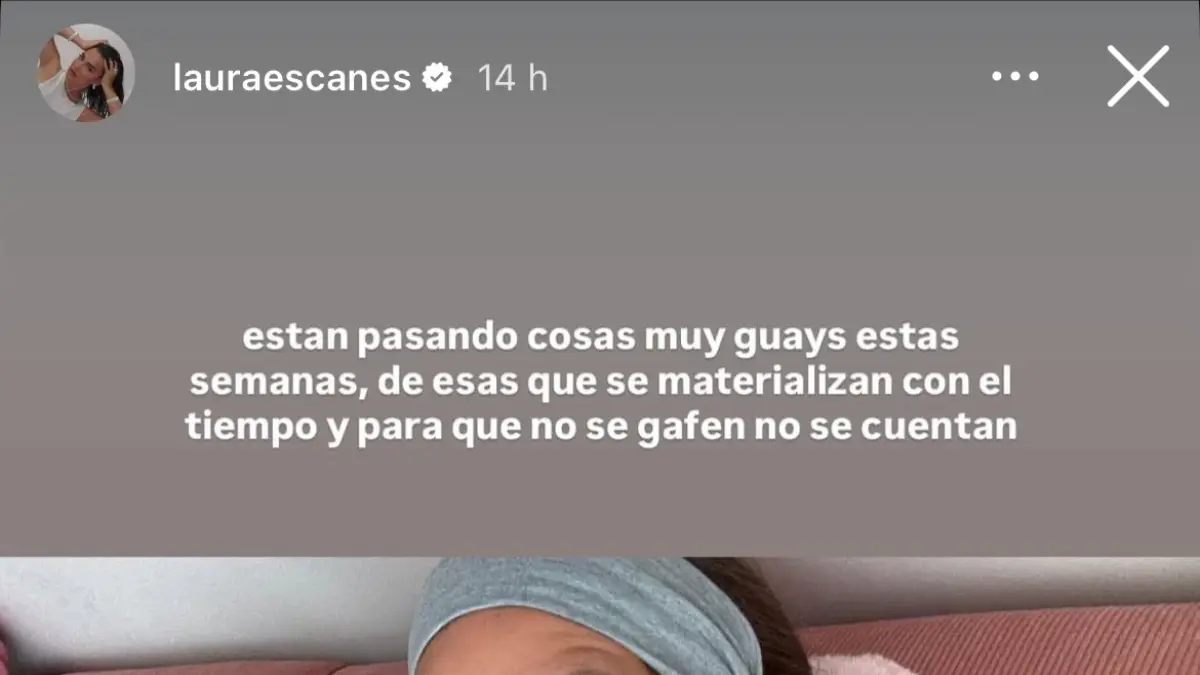Tap the empty gray story background above the caption
1200x675 pixels.
coord(600,220)
